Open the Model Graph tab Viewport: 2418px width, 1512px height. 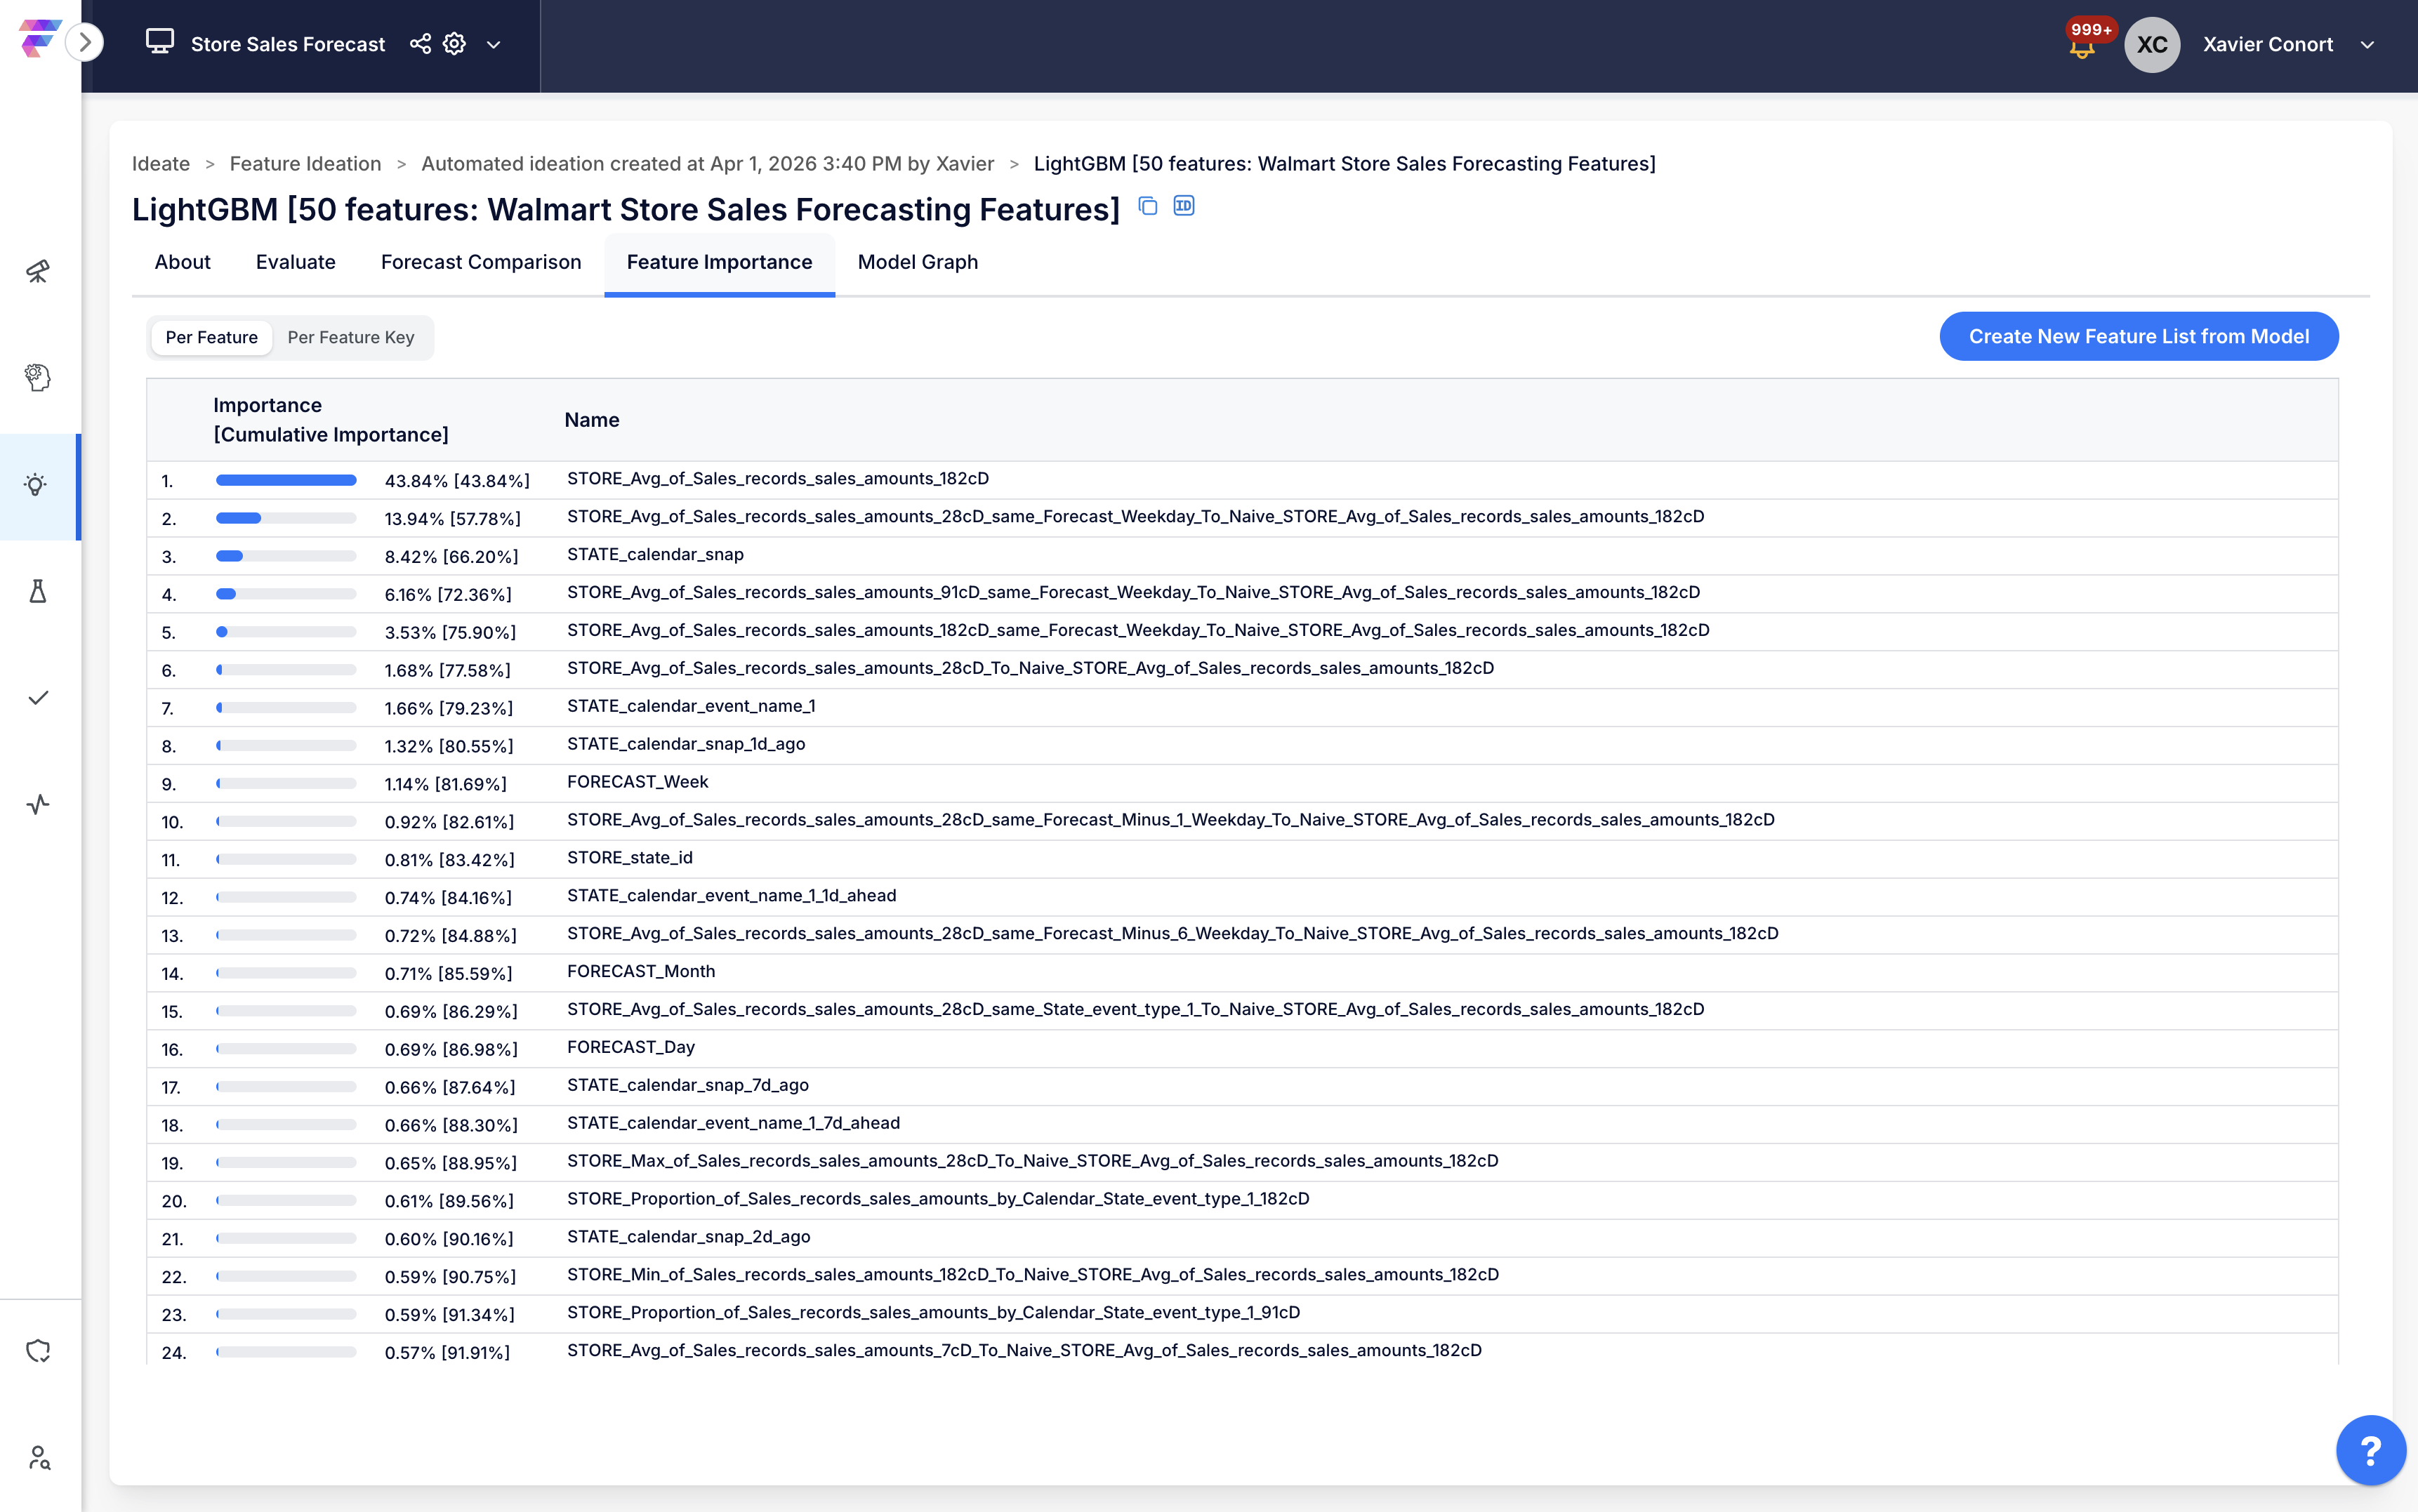tap(917, 262)
